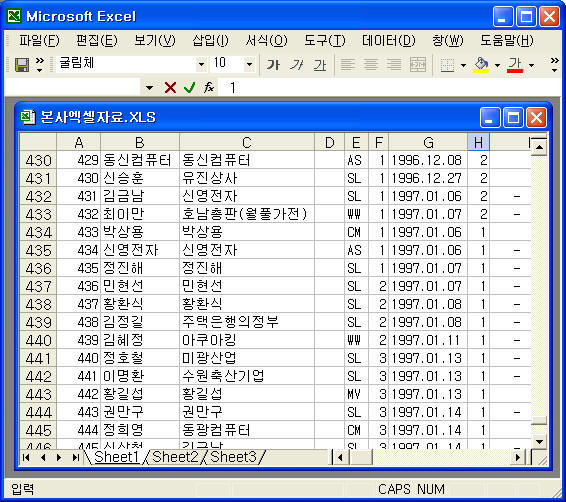Screen dimensions: 566x502
Task: Open Name Box dropdown arrow
Action: pyautogui.click(x=149, y=87)
